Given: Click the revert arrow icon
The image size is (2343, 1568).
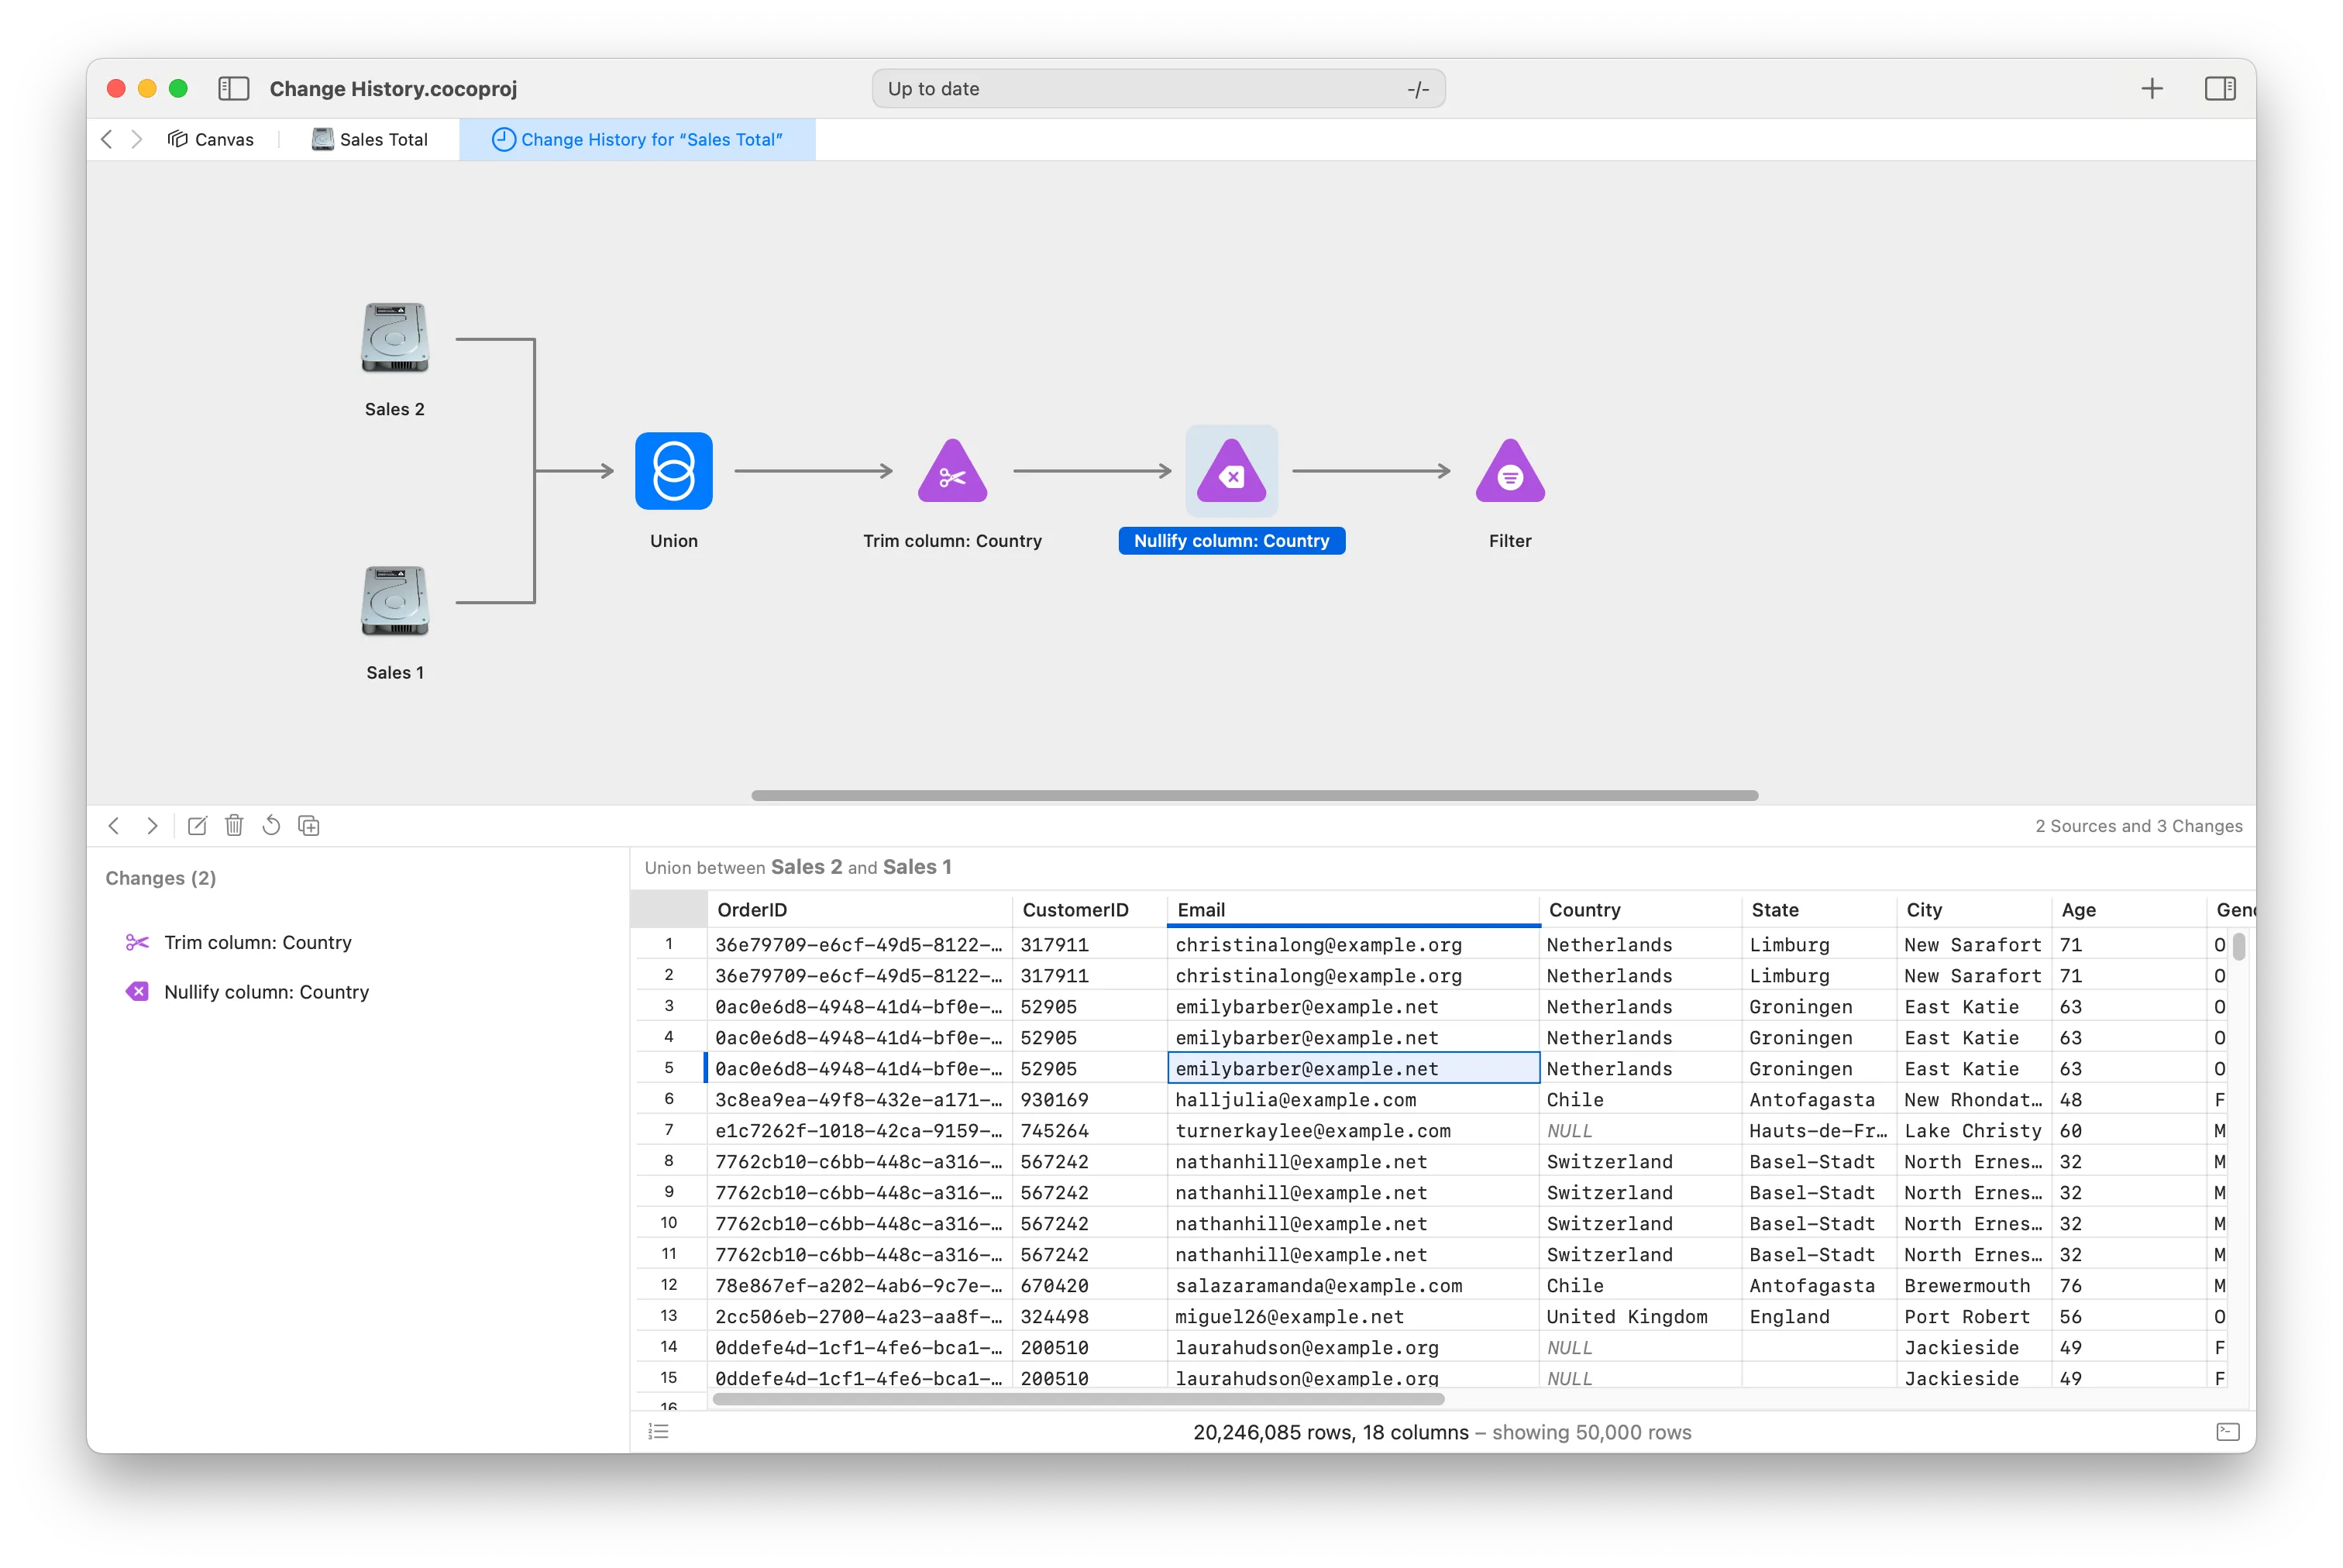Looking at the screenshot, I should tap(271, 826).
